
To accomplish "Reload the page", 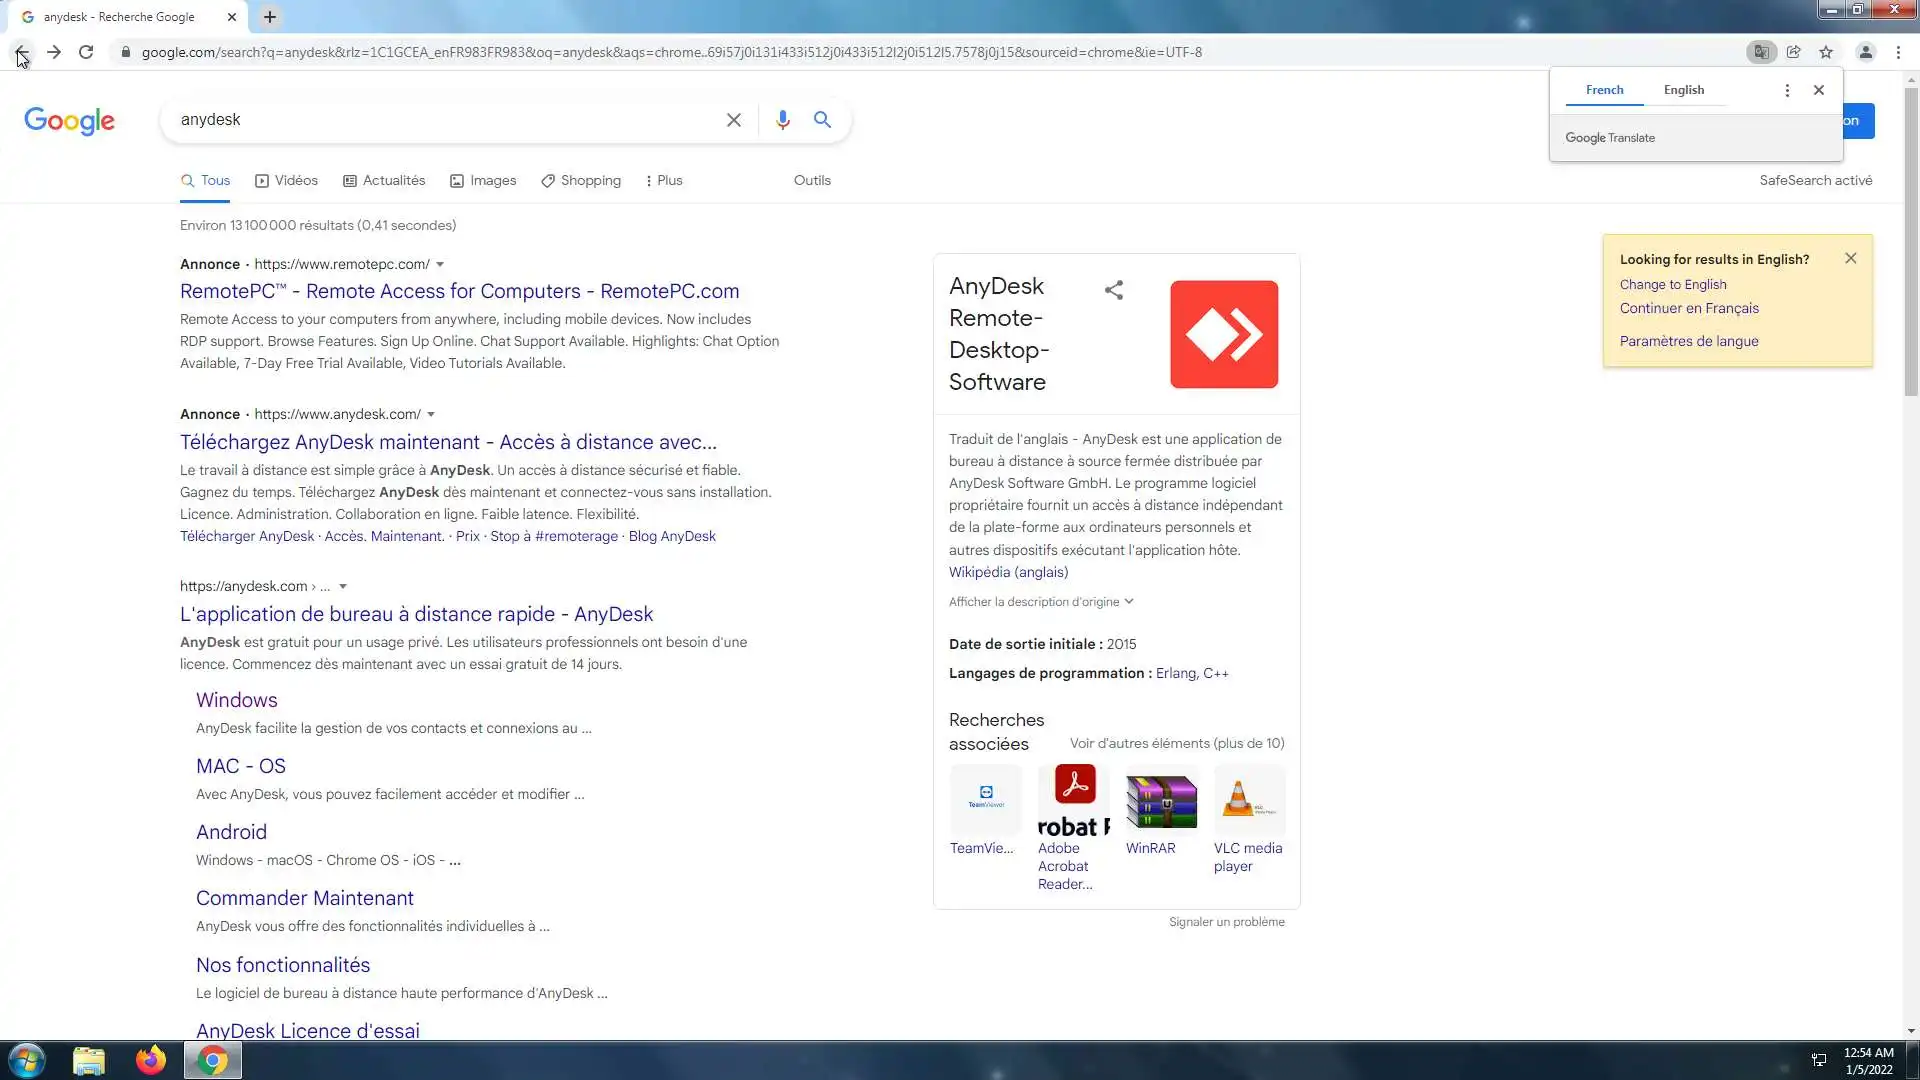I will (86, 52).
